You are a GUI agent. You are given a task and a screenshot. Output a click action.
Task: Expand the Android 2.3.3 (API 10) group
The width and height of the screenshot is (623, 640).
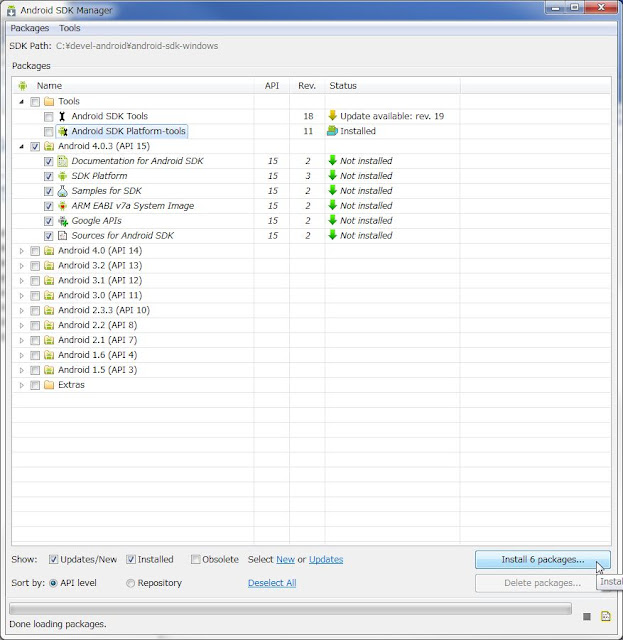[x=22, y=311]
